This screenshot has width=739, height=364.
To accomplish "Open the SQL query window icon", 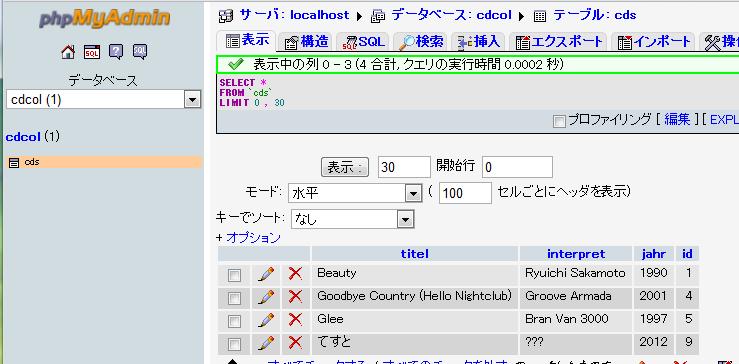I will coord(92,52).
